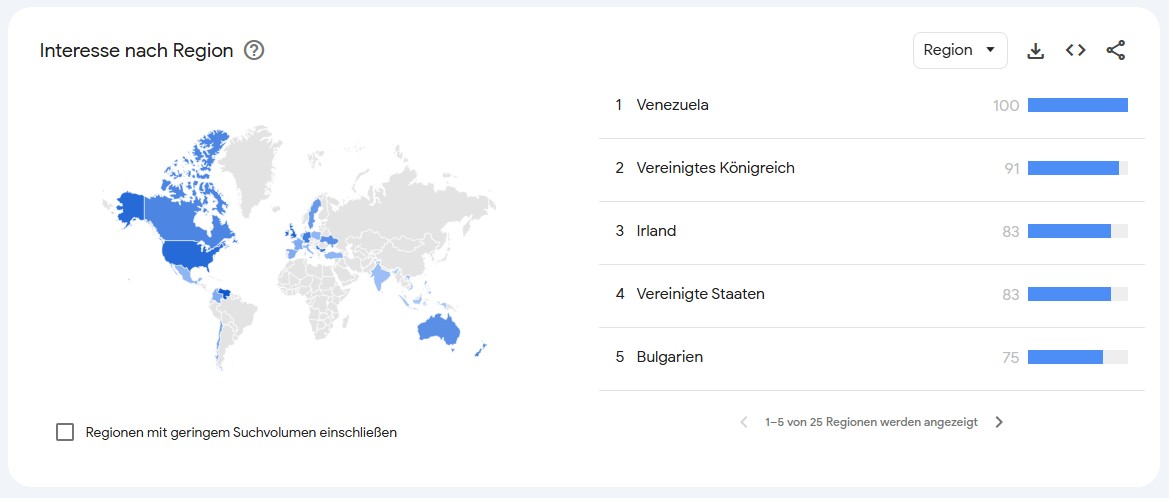The image size is (1169, 498).
Task: Click the Interesse nach Region heading
Action: point(136,50)
